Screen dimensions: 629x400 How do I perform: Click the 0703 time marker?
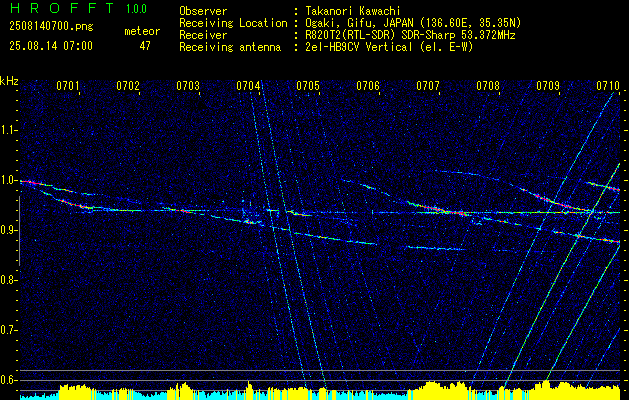188,86
